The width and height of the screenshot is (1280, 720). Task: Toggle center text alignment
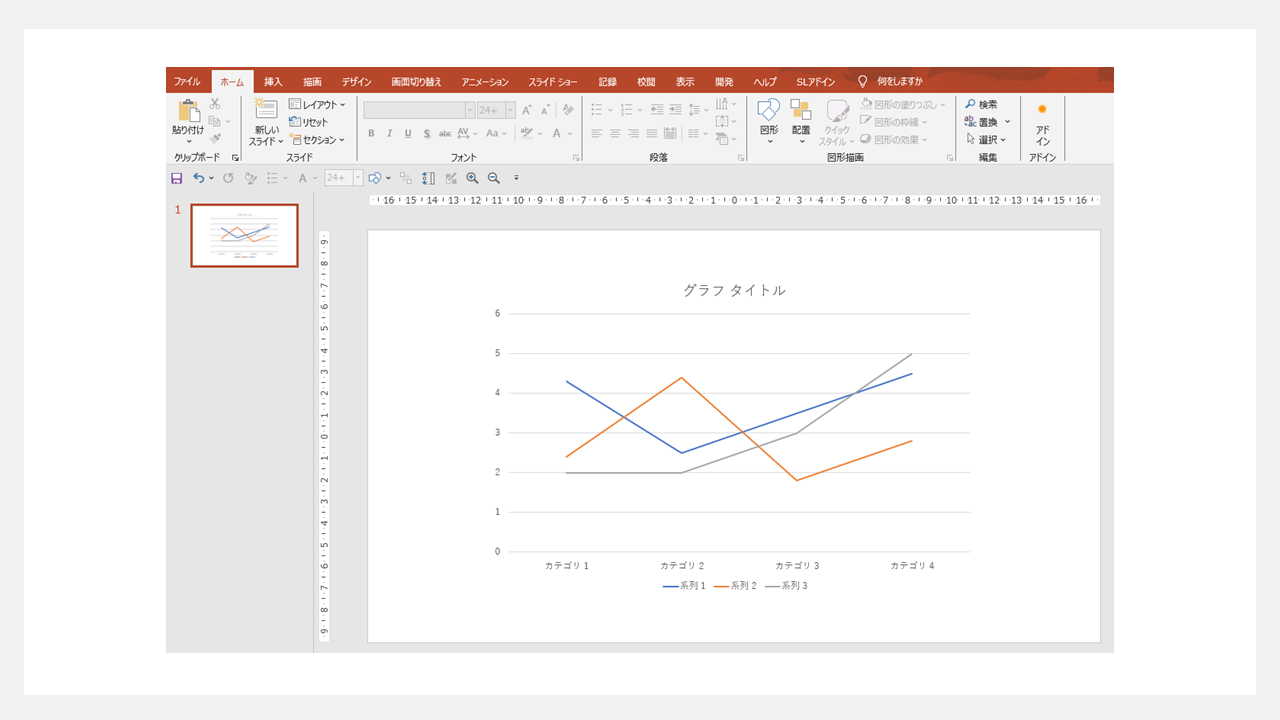615,133
